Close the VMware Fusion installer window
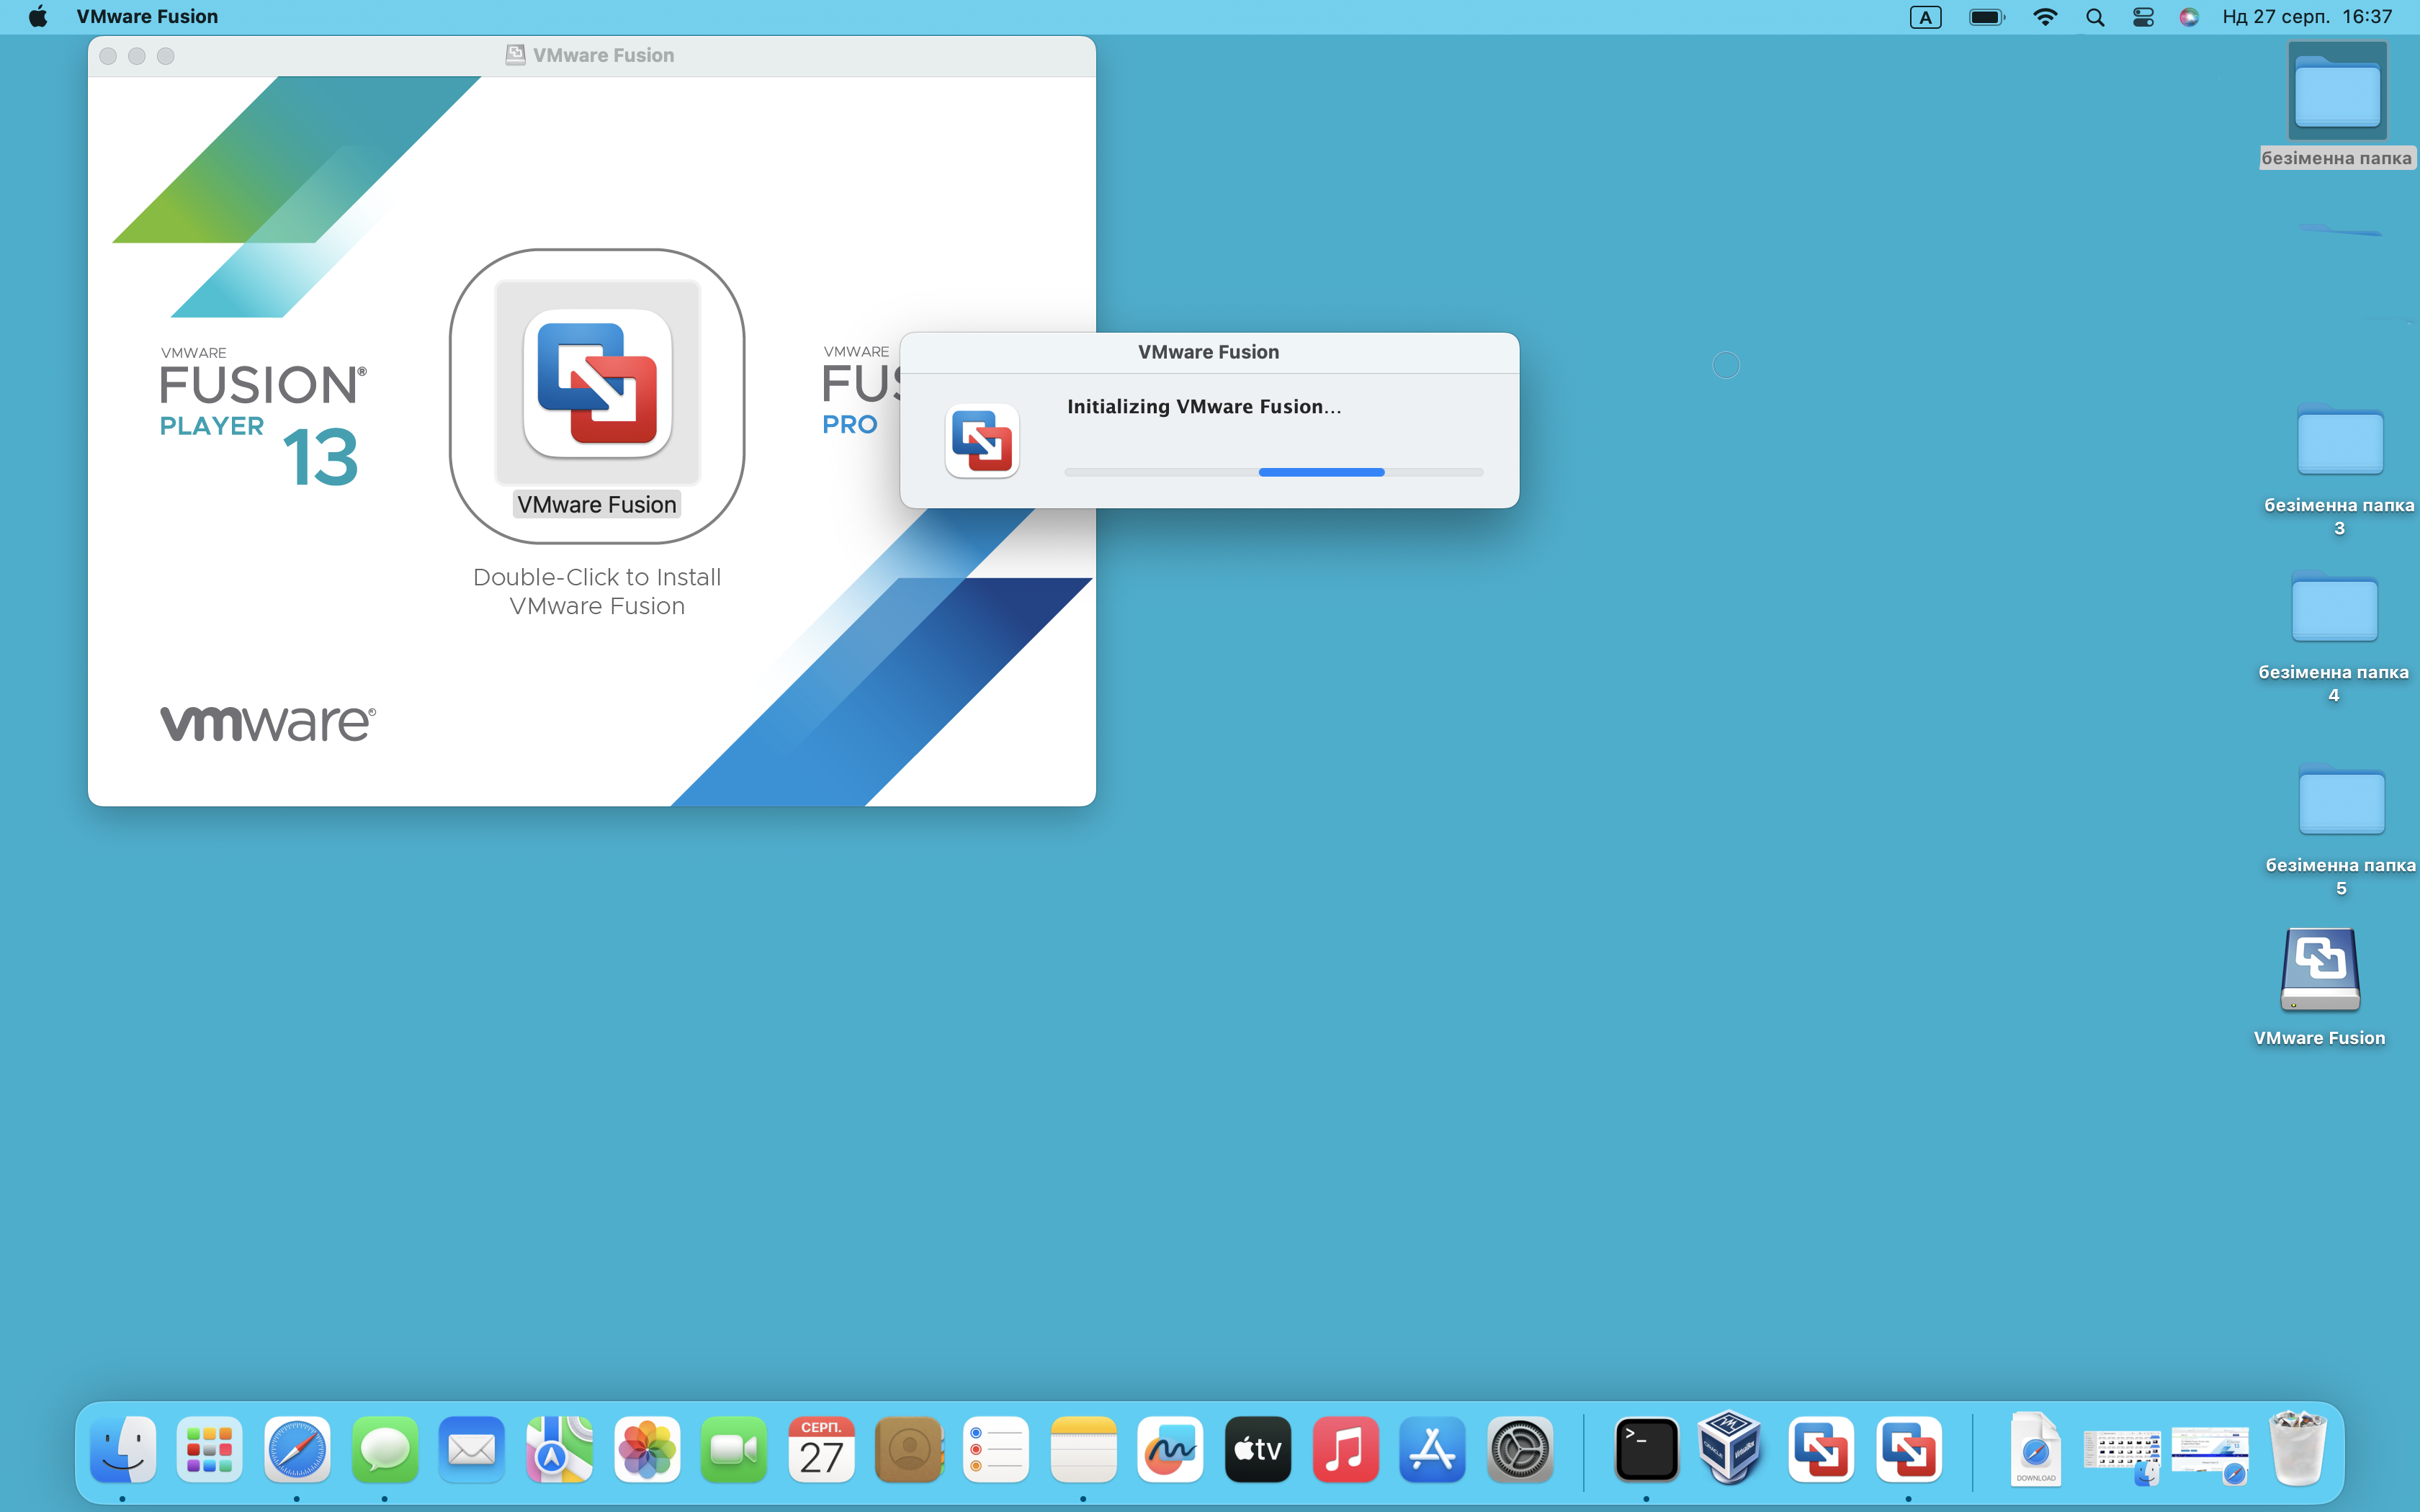The image size is (2420, 1512). click(108, 56)
